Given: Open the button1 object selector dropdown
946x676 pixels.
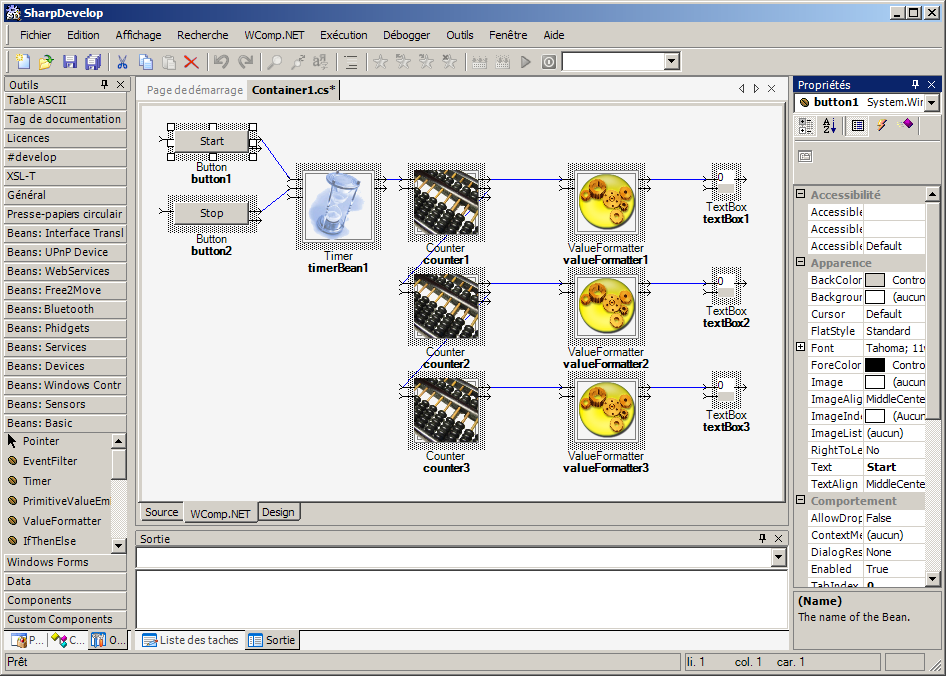Looking at the screenshot, I should pyautogui.click(x=932, y=103).
